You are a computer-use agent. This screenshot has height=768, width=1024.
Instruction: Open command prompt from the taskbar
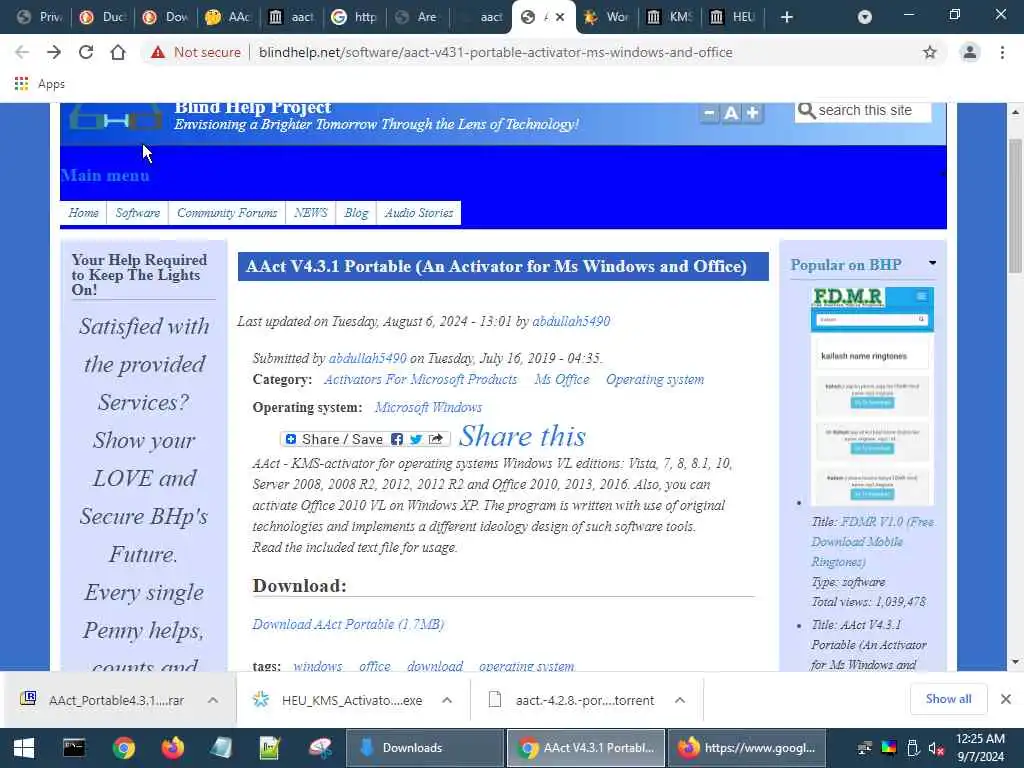point(74,748)
